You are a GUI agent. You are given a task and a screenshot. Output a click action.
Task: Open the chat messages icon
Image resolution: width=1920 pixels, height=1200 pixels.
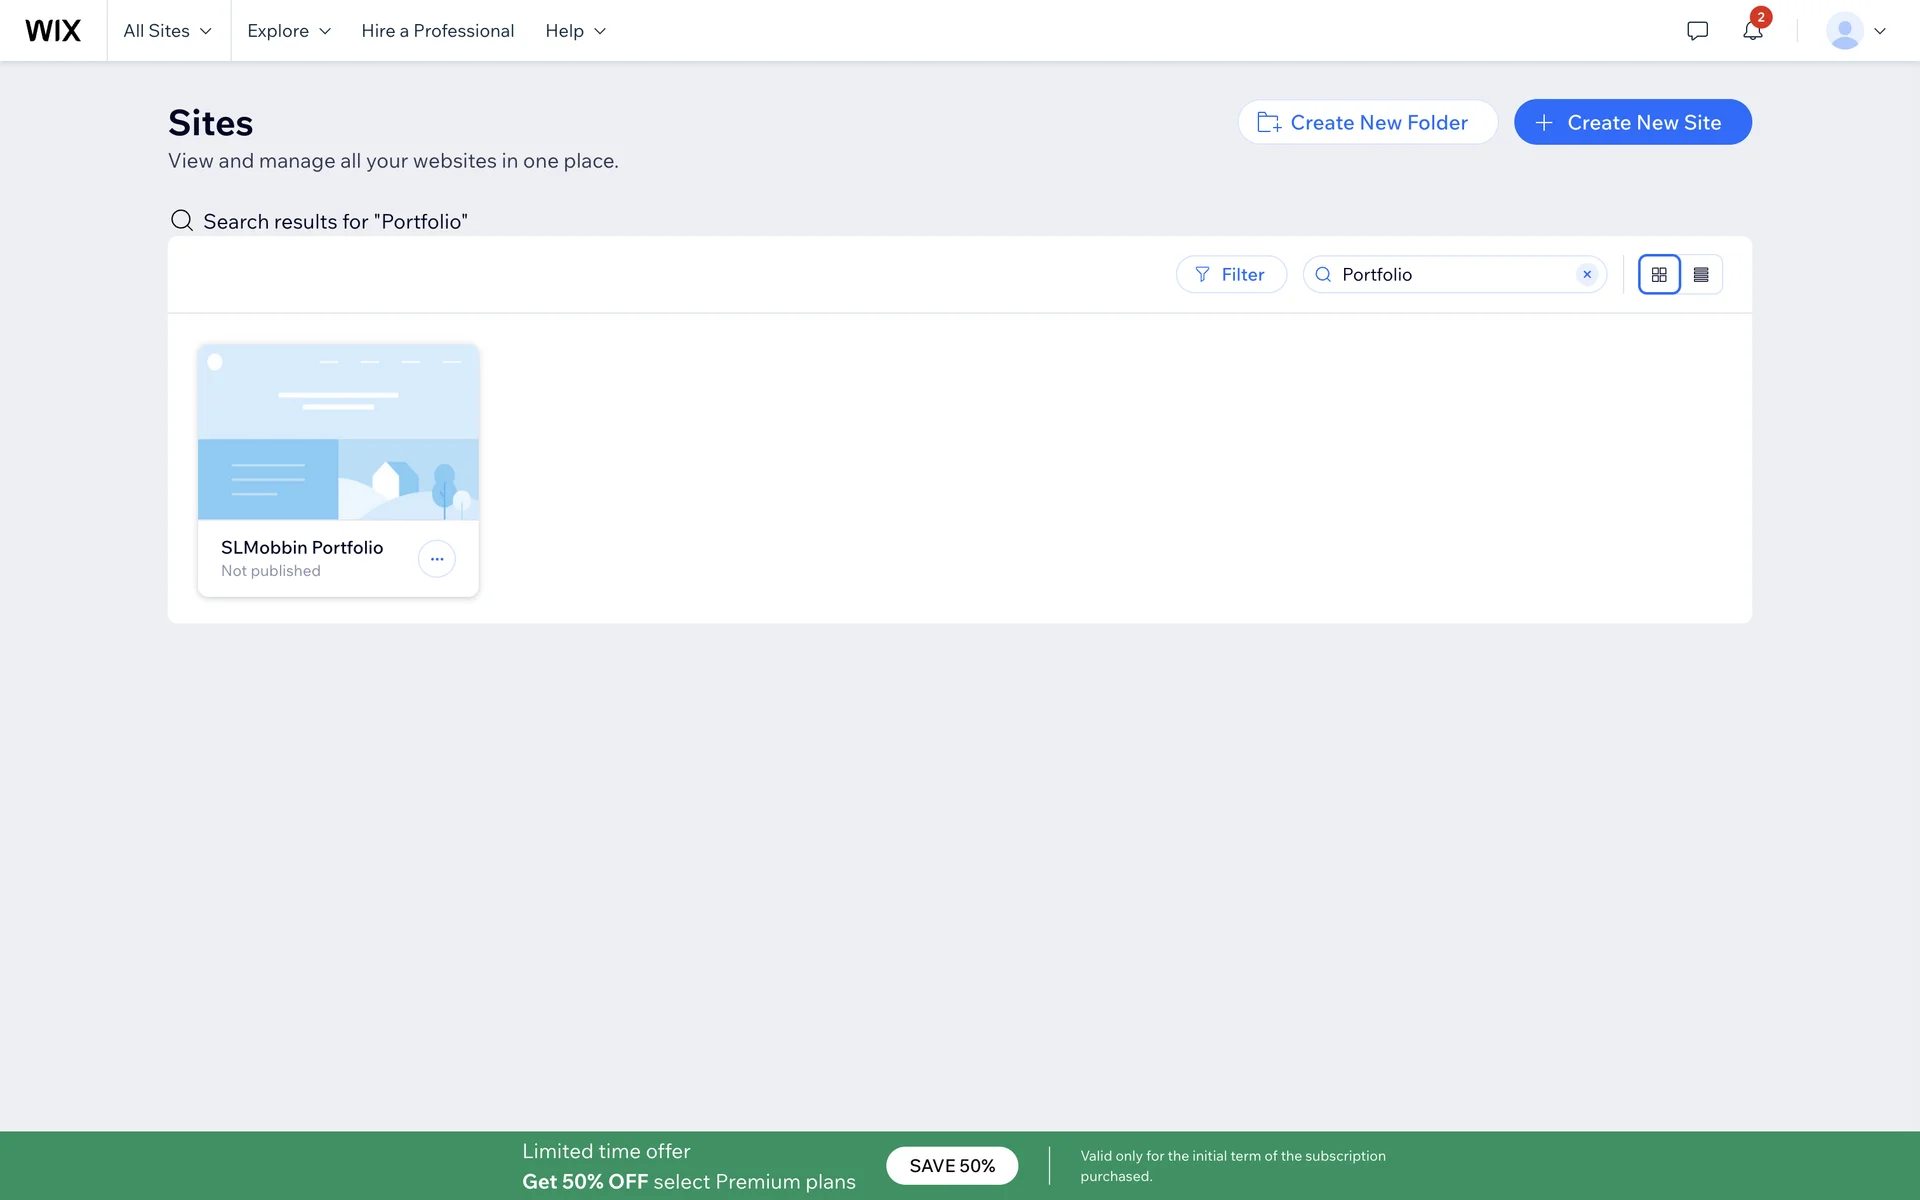[x=1697, y=31]
